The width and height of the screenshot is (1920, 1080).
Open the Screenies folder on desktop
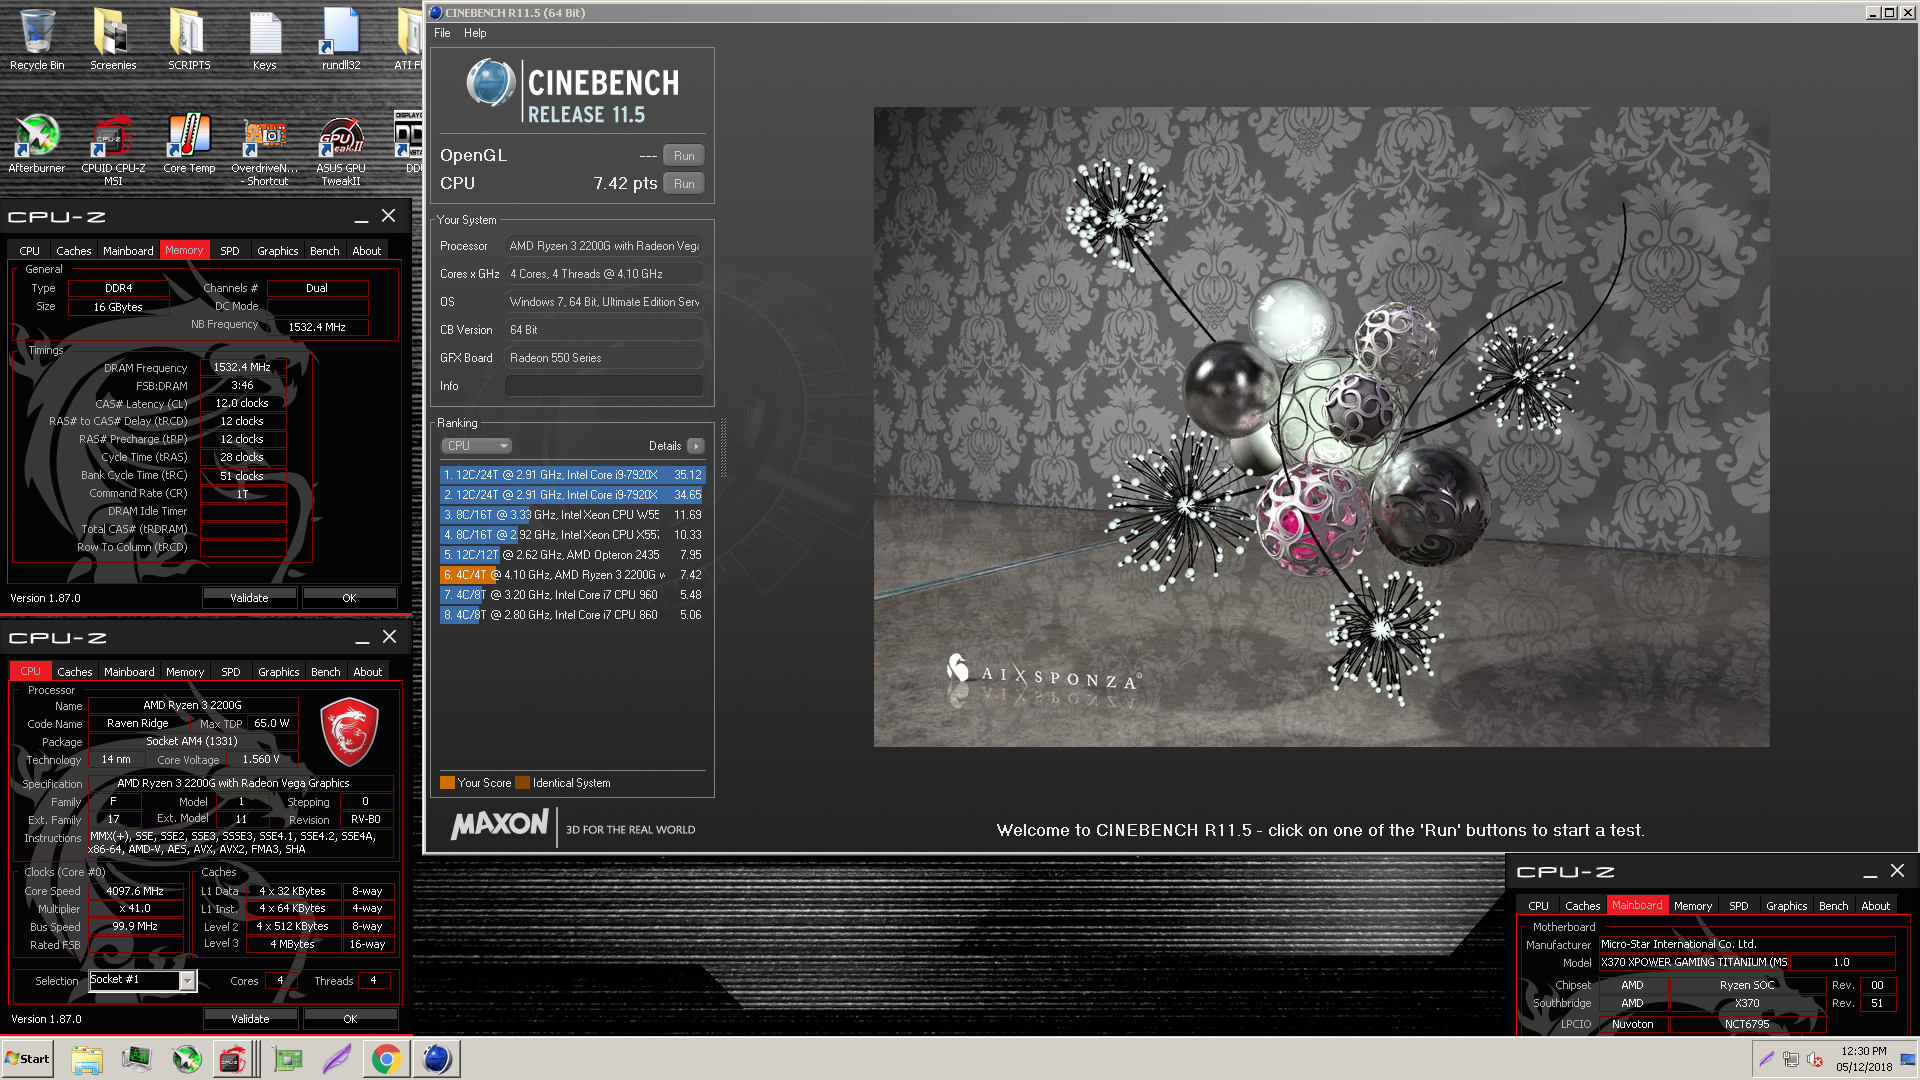pos(113,40)
